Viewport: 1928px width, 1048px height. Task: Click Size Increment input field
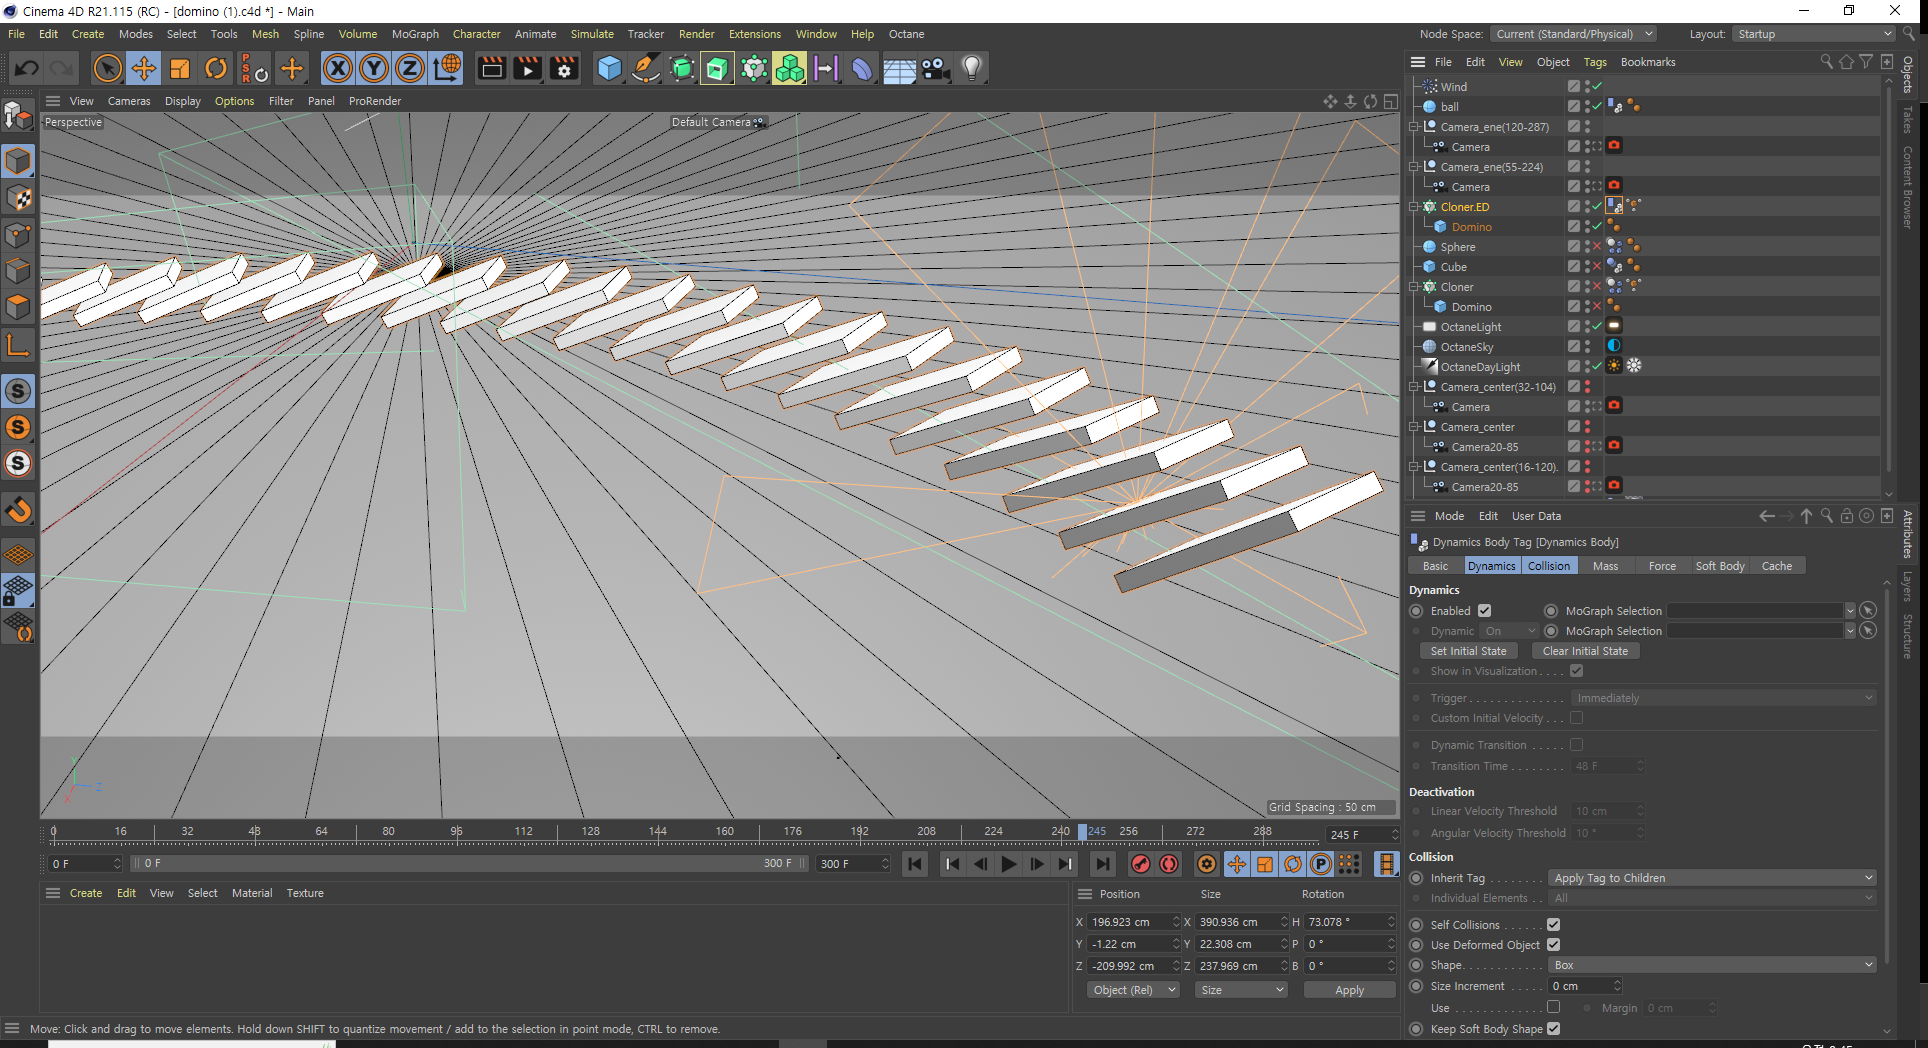(x=1579, y=986)
